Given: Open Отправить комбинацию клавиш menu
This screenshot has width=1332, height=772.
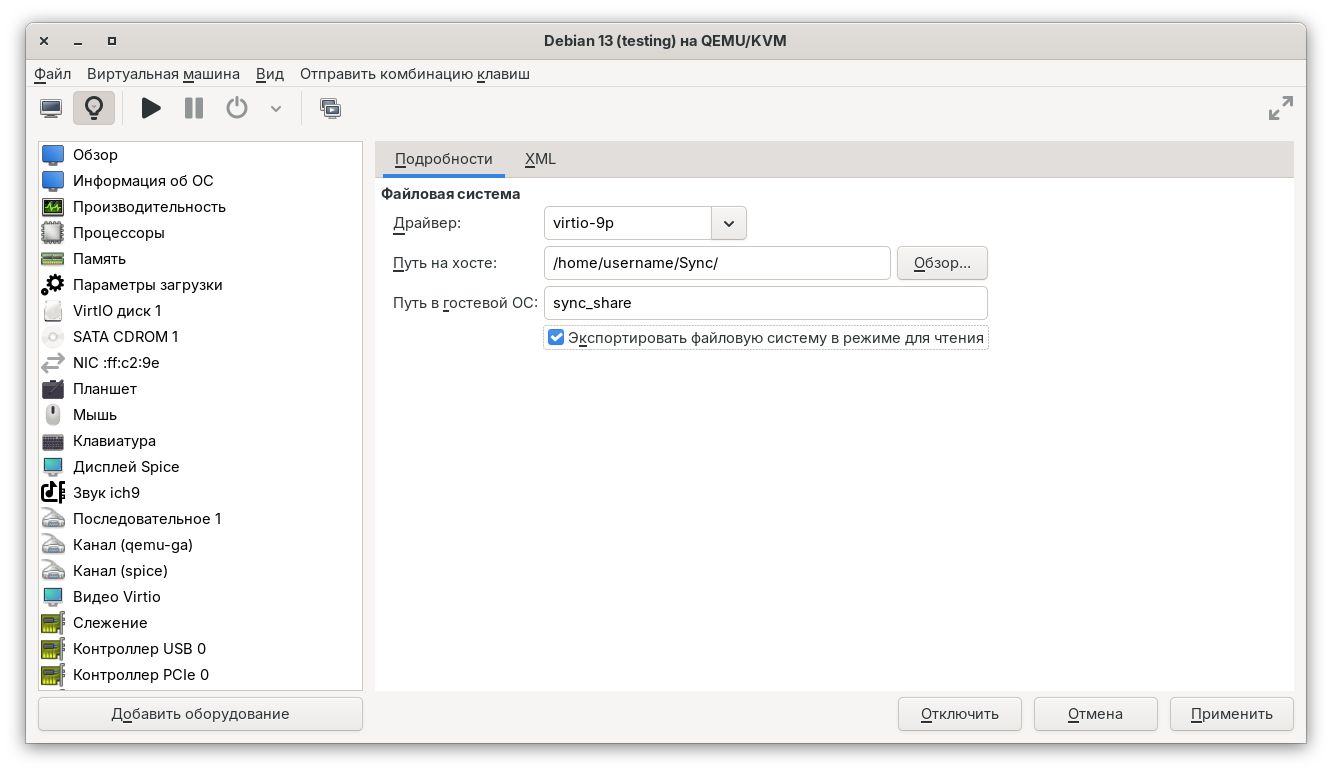Looking at the screenshot, I should click(415, 74).
